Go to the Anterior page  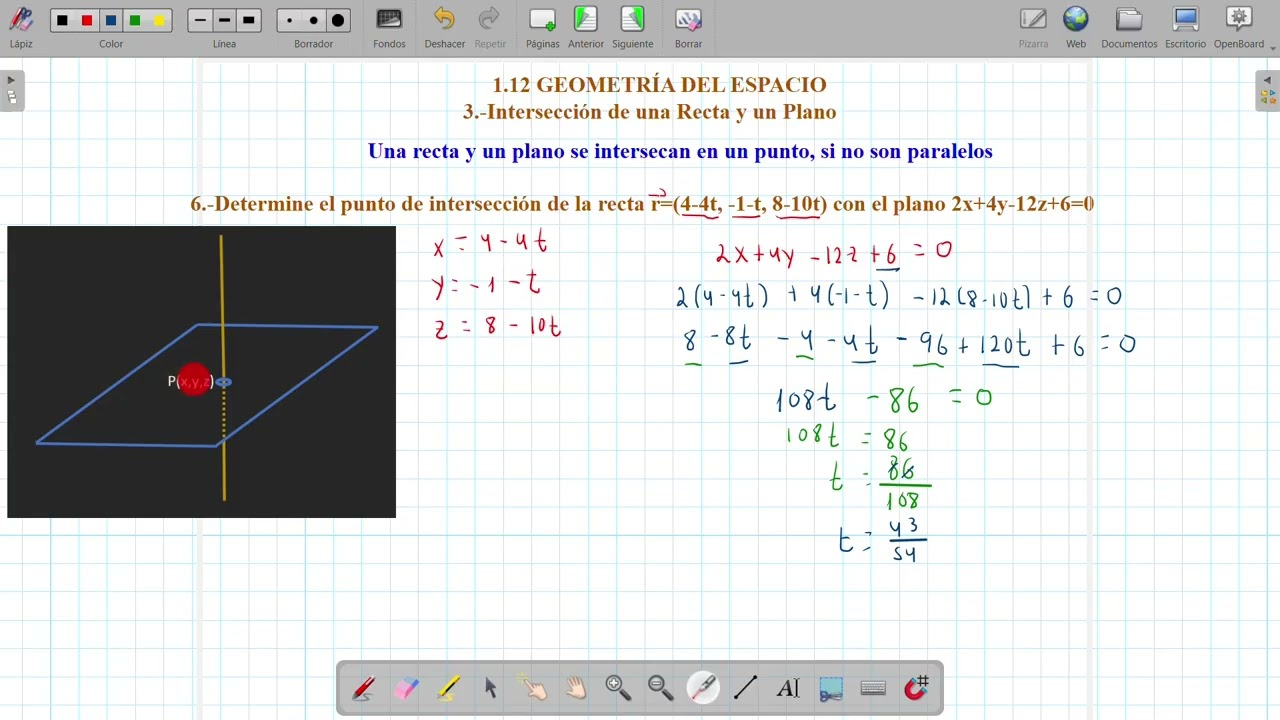(586, 26)
